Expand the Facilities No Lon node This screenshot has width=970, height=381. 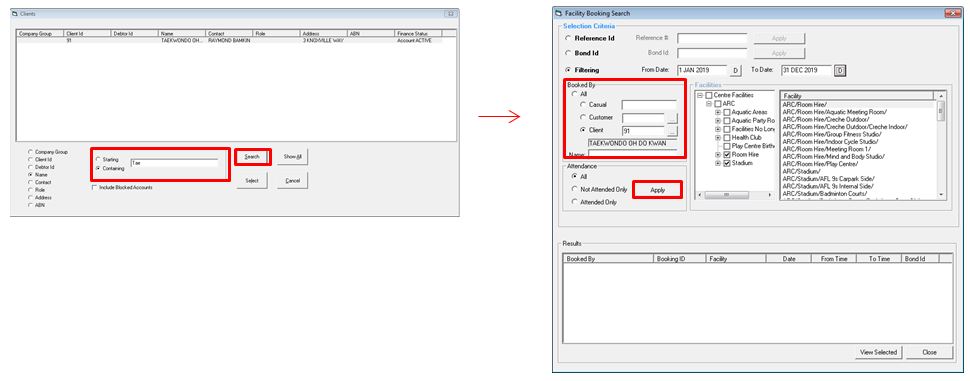pyautogui.click(x=718, y=129)
